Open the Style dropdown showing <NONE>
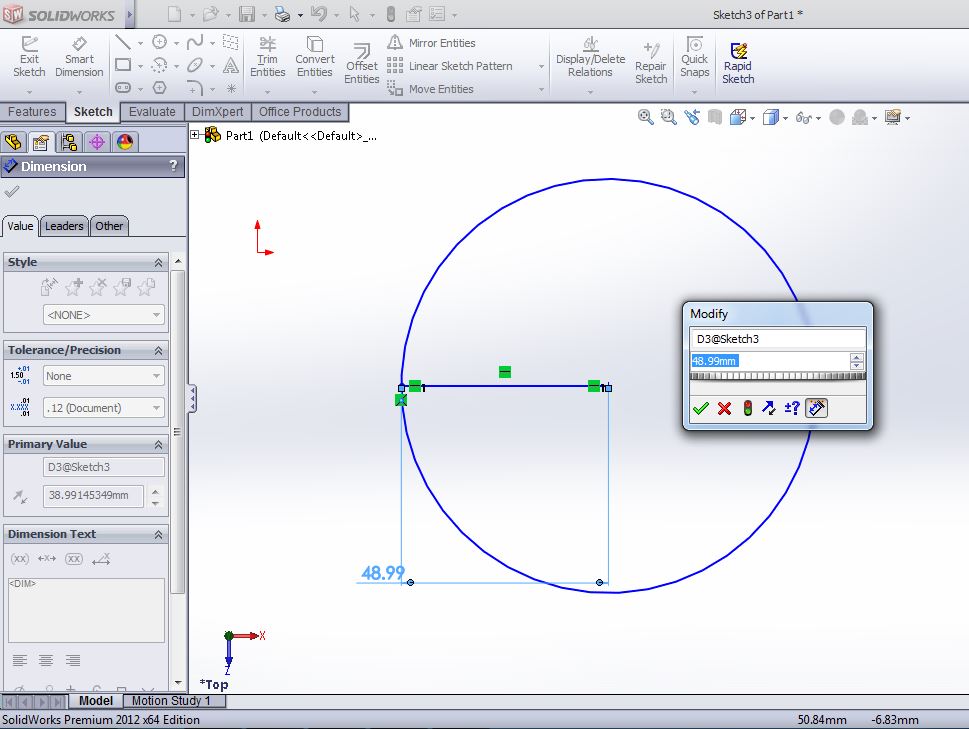969x729 pixels. click(103, 314)
